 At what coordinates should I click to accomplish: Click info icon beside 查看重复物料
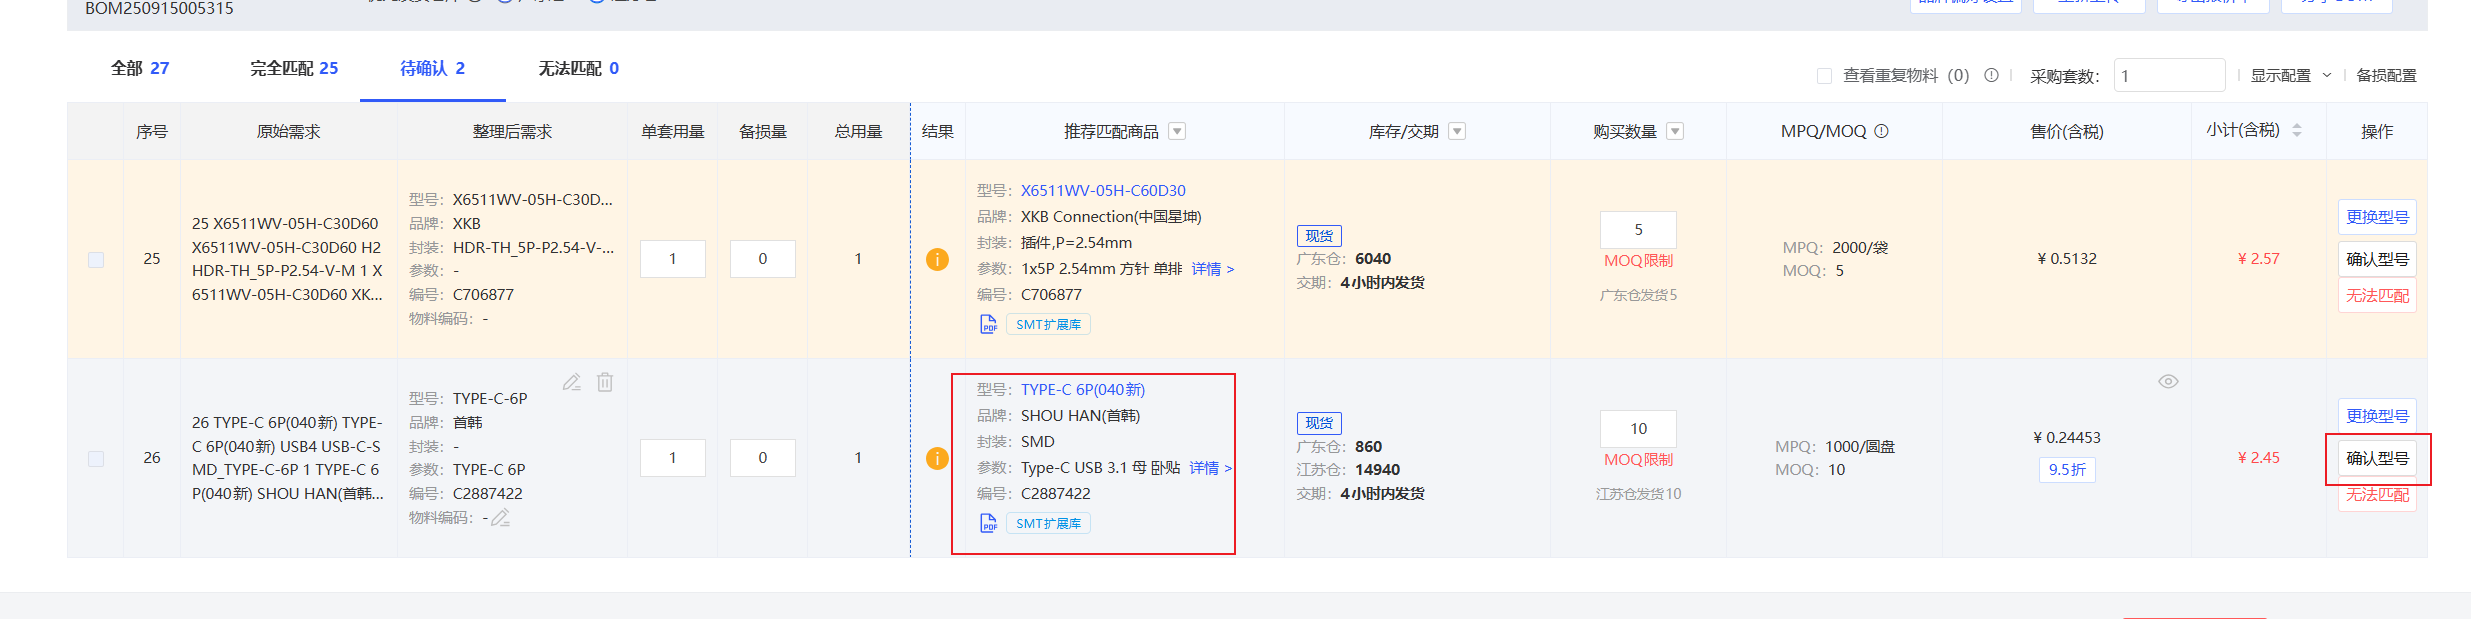[1991, 75]
